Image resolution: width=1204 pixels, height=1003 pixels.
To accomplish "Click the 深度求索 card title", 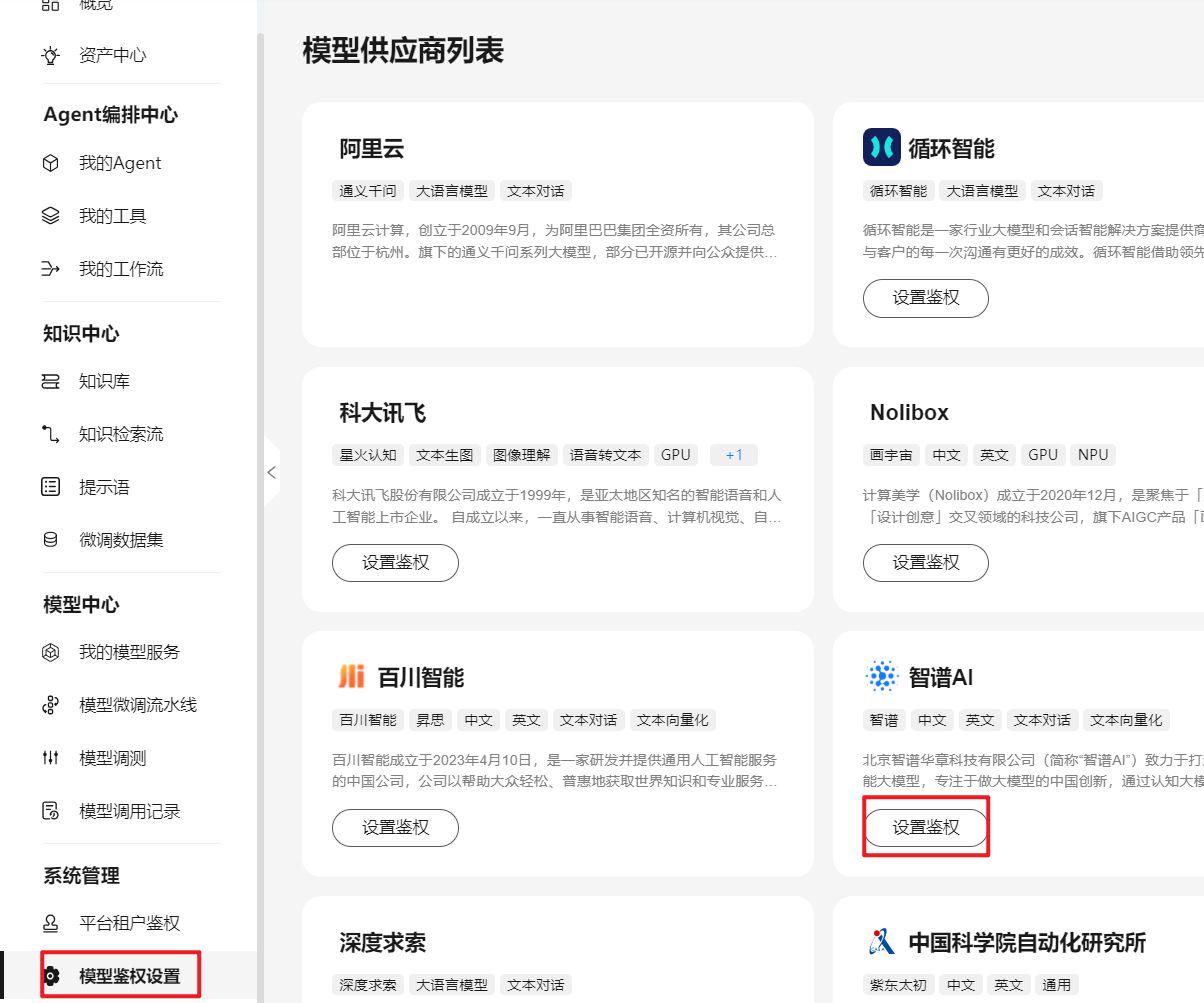I will click(x=383, y=942).
